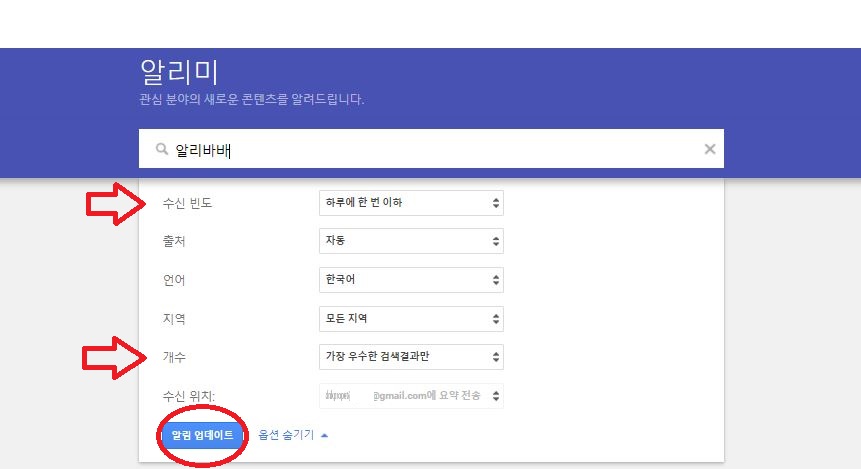This screenshot has height=469, width=861.
Task: Open the 출처 dropdown set to 자동
Action: coord(411,241)
